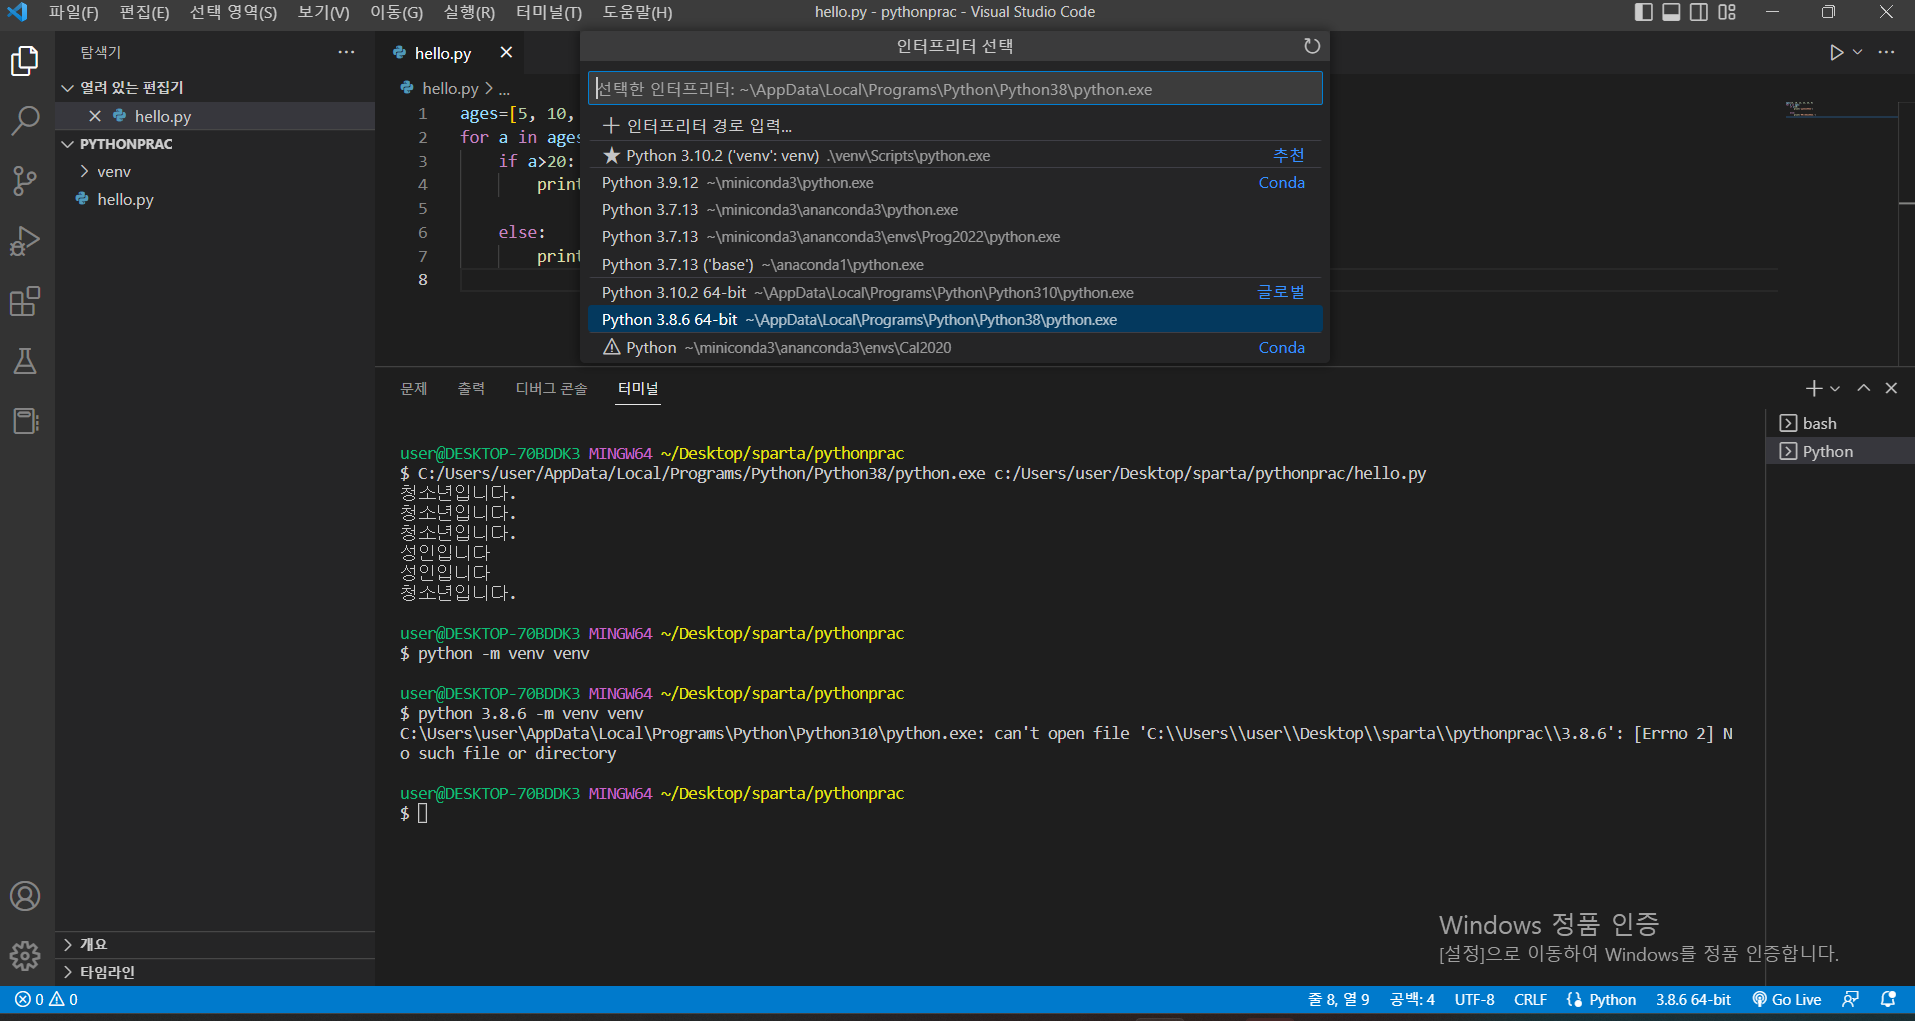Toggle secondary sidebar layout icon
The height and width of the screenshot is (1021, 1915).
(1699, 12)
